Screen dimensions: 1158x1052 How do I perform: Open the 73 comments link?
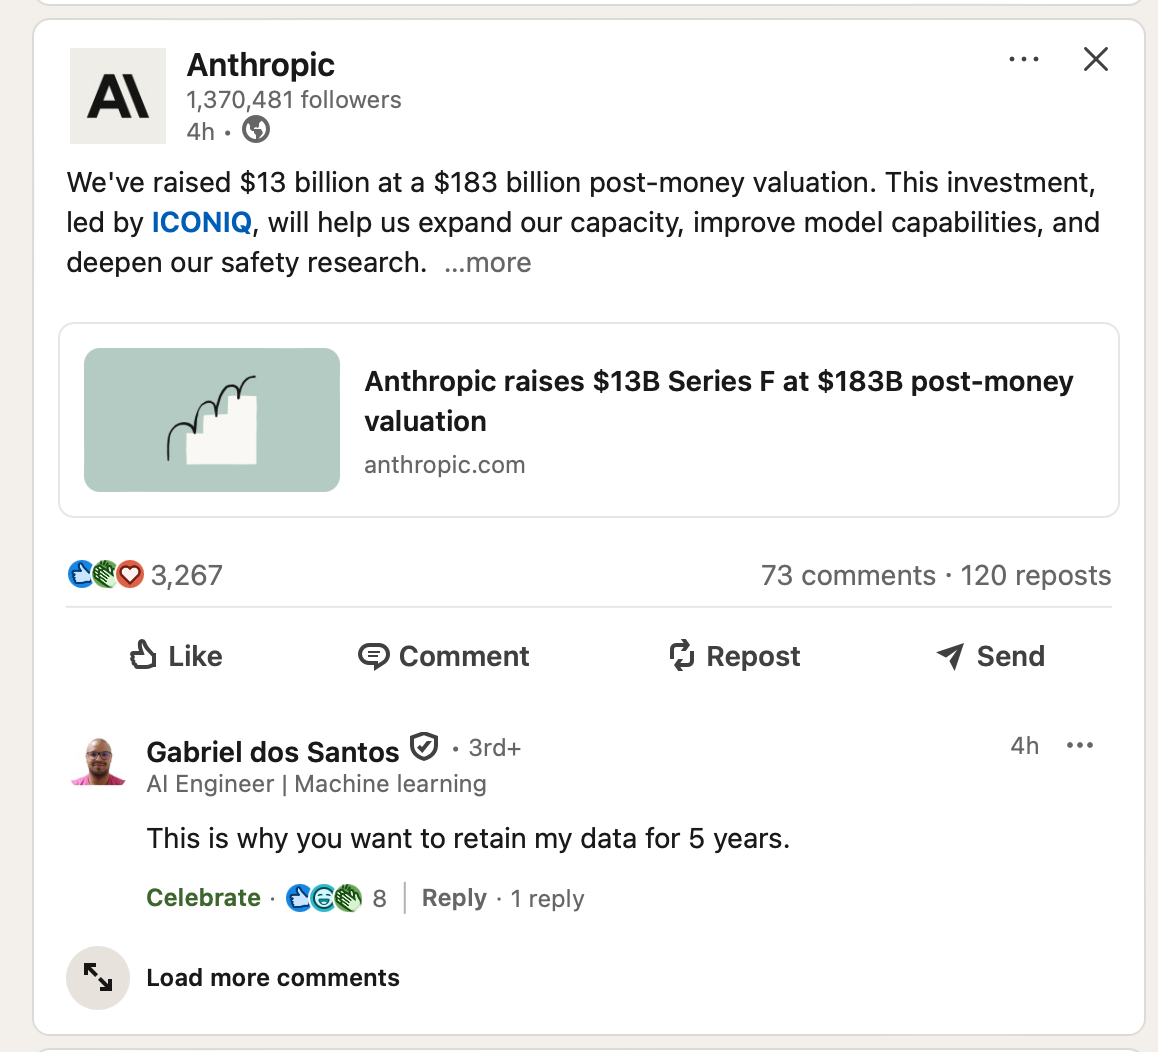point(848,576)
